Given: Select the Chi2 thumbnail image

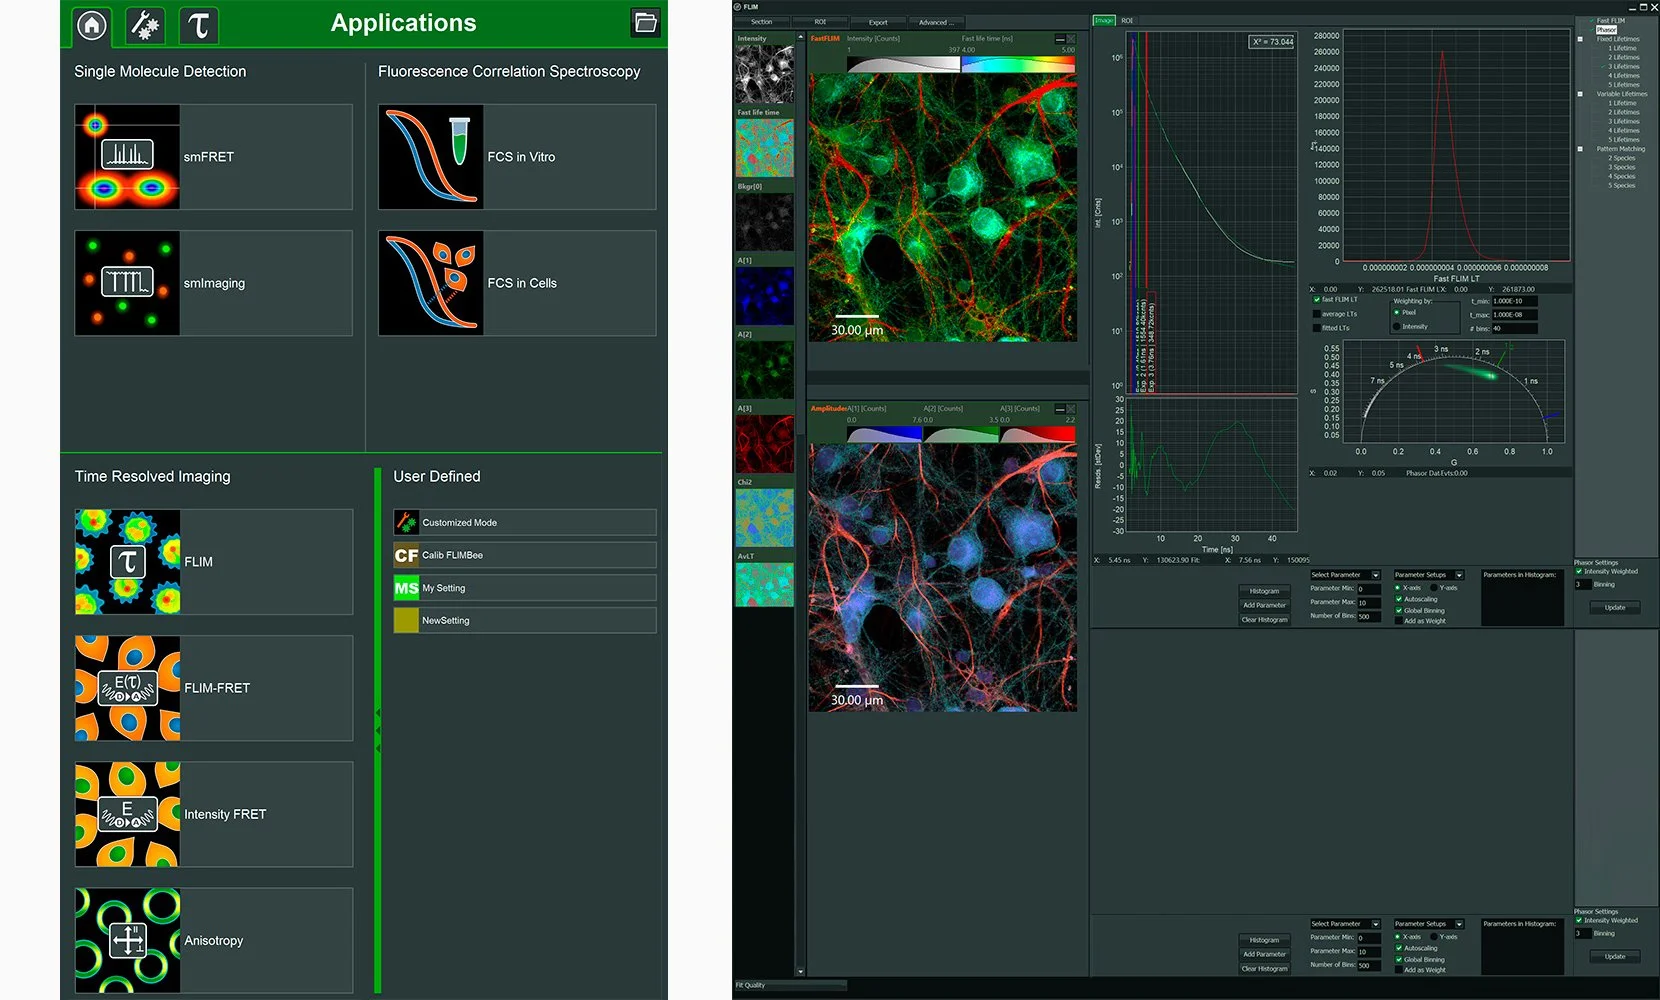Looking at the screenshot, I should [765, 517].
